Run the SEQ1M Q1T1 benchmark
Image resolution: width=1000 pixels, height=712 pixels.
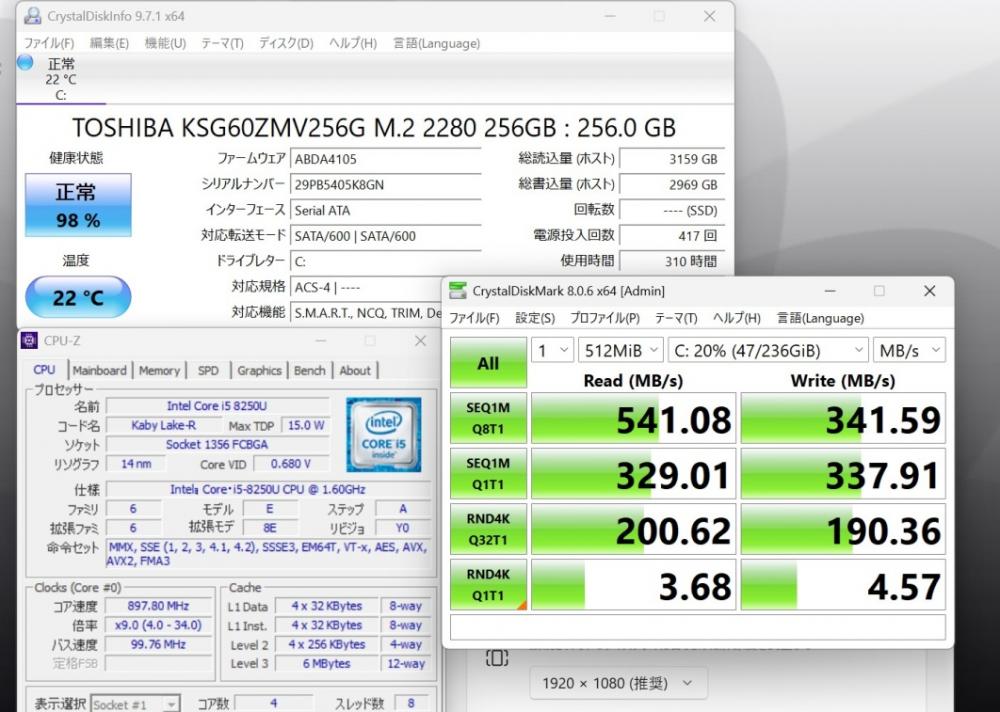[x=488, y=473]
